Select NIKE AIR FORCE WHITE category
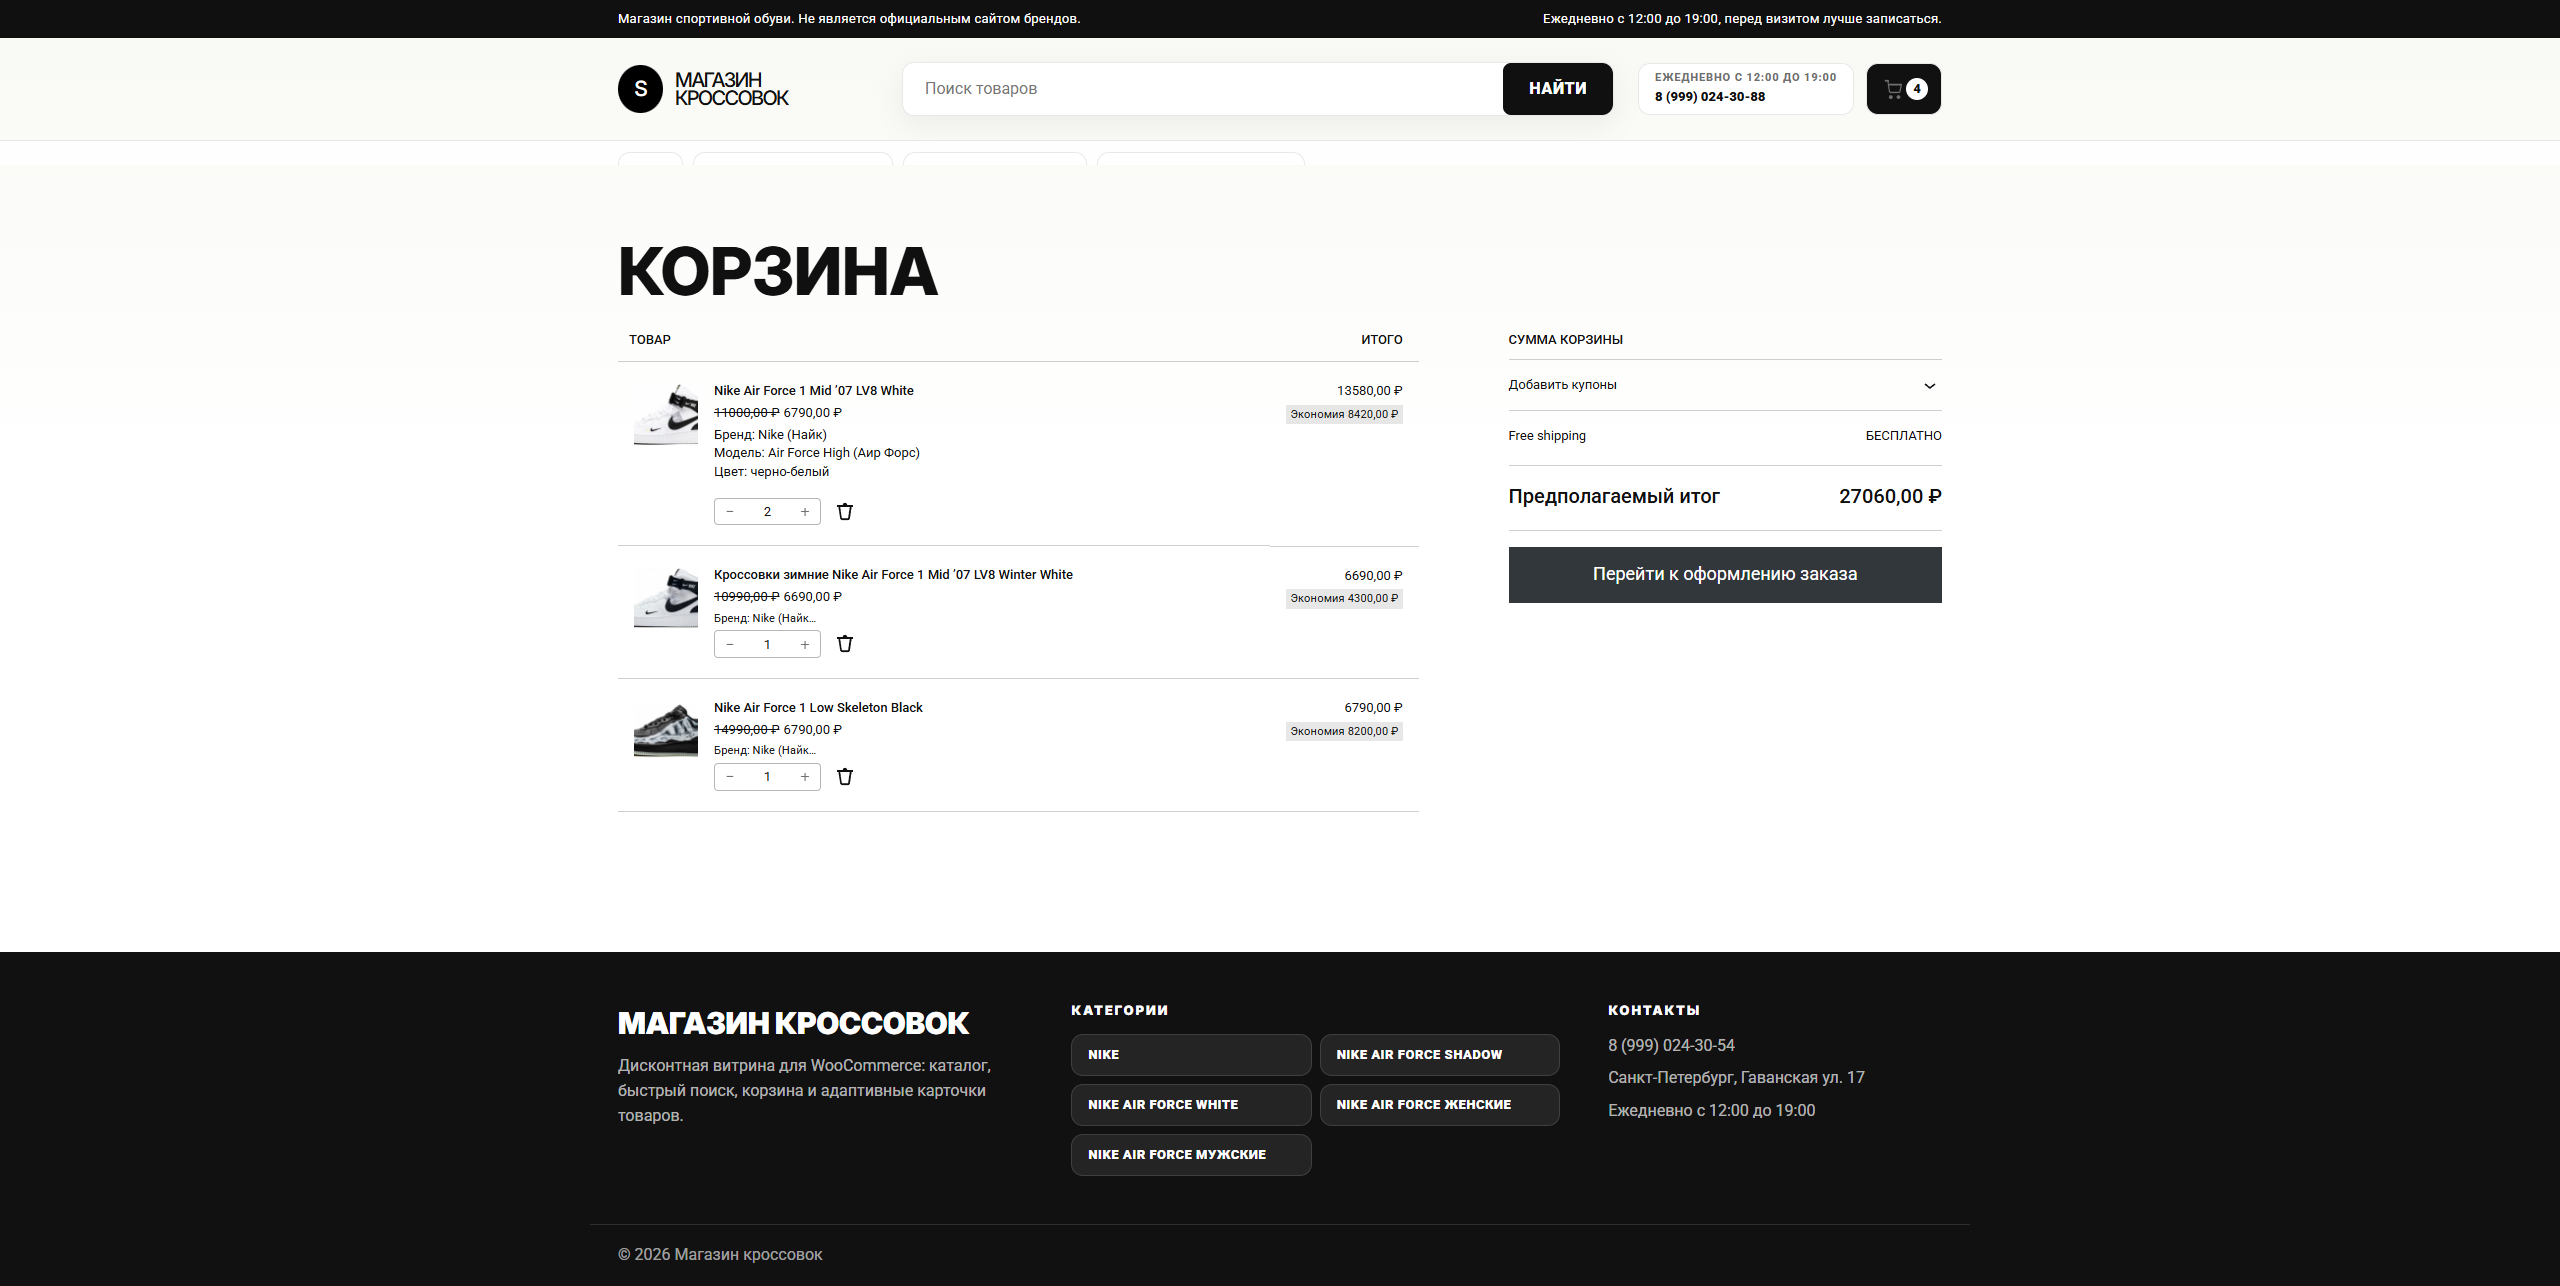2560x1286 pixels. pos(1191,1105)
